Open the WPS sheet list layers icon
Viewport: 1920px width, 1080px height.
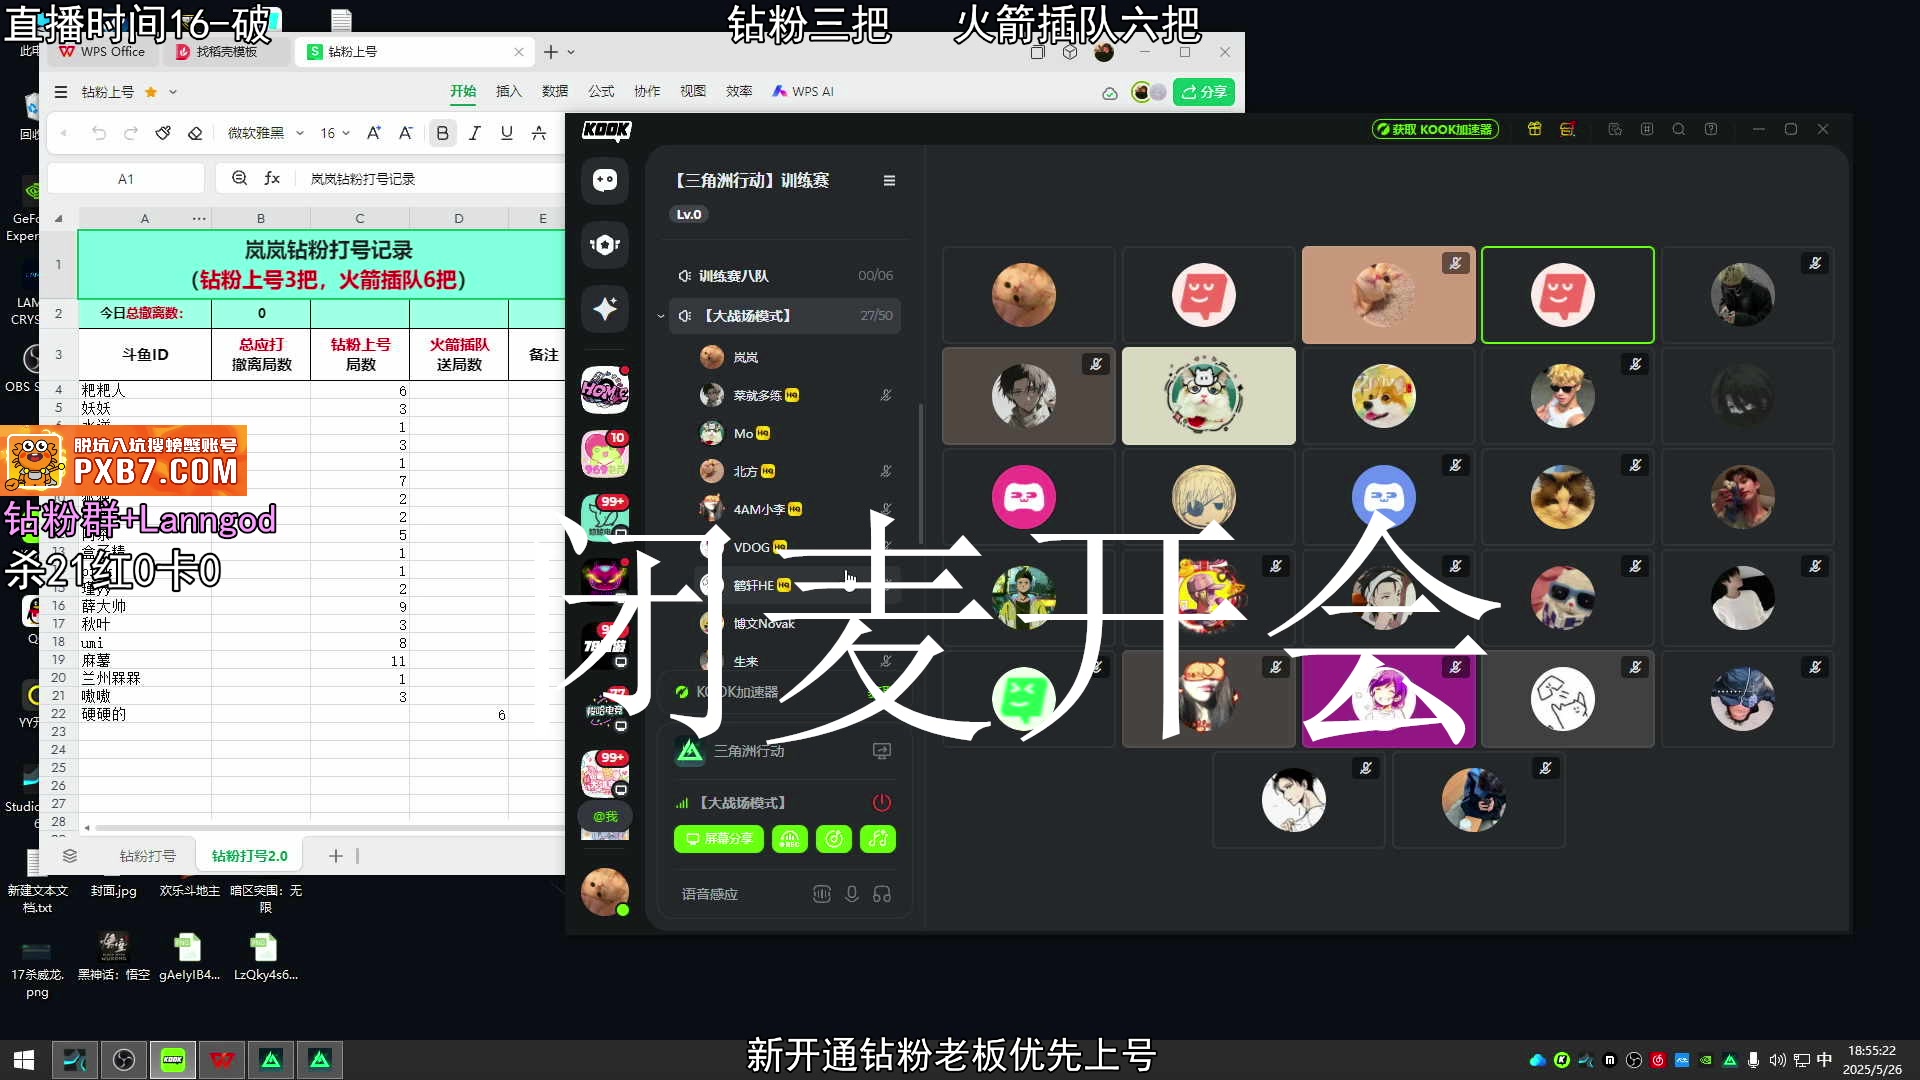pos(69,856)
